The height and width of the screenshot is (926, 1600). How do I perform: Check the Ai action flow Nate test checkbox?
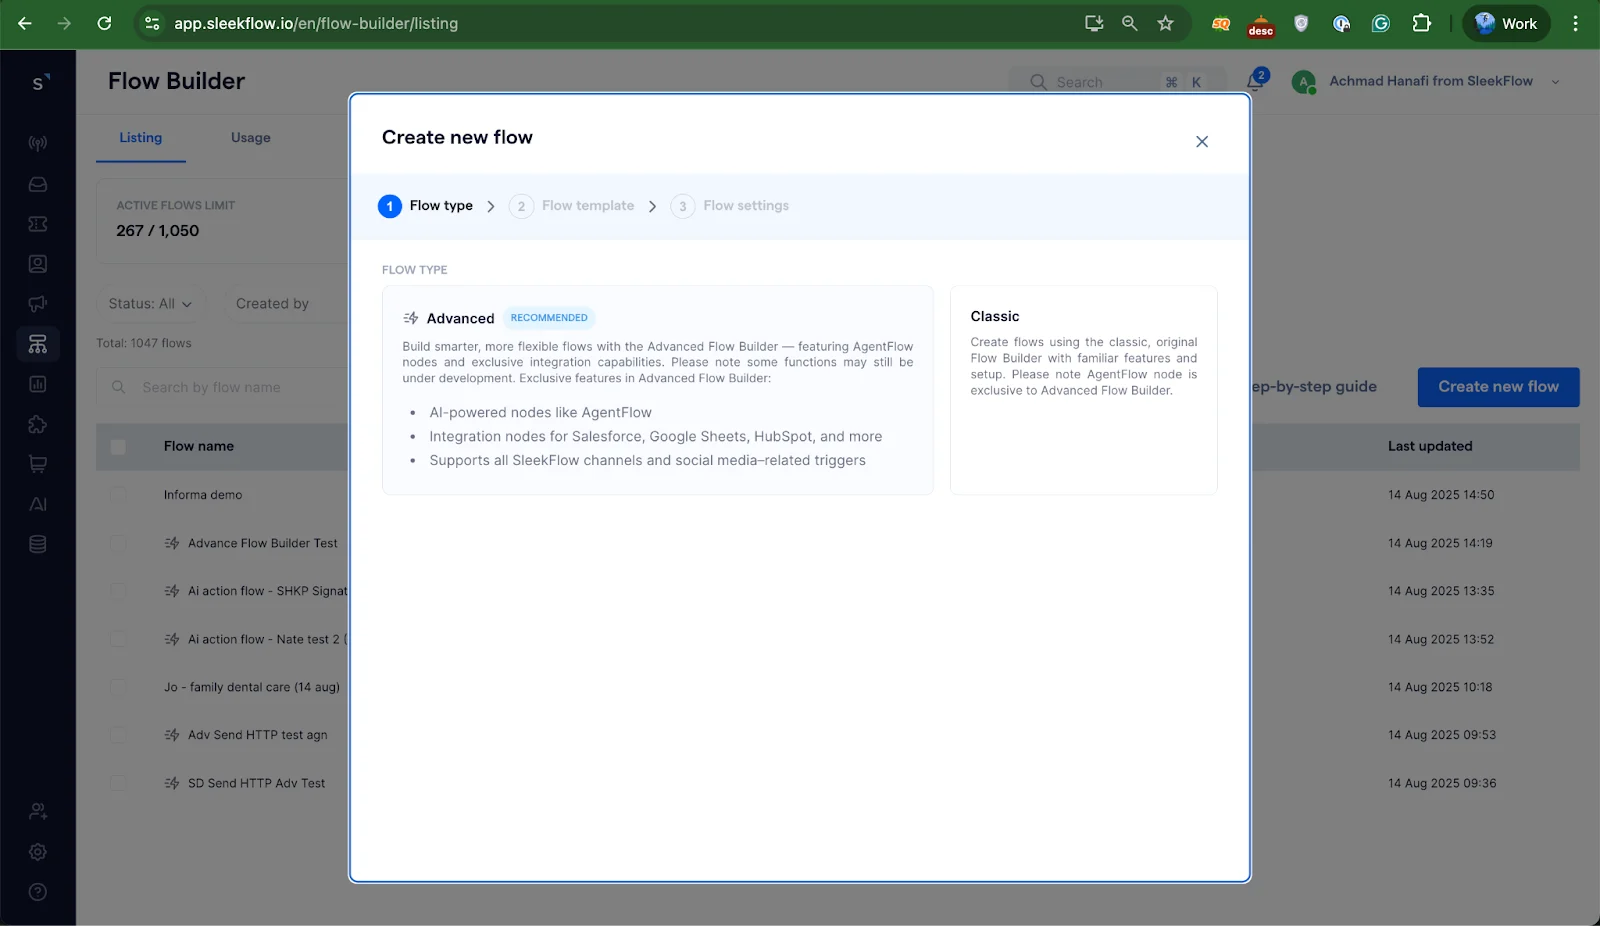[x=118, y=639]
